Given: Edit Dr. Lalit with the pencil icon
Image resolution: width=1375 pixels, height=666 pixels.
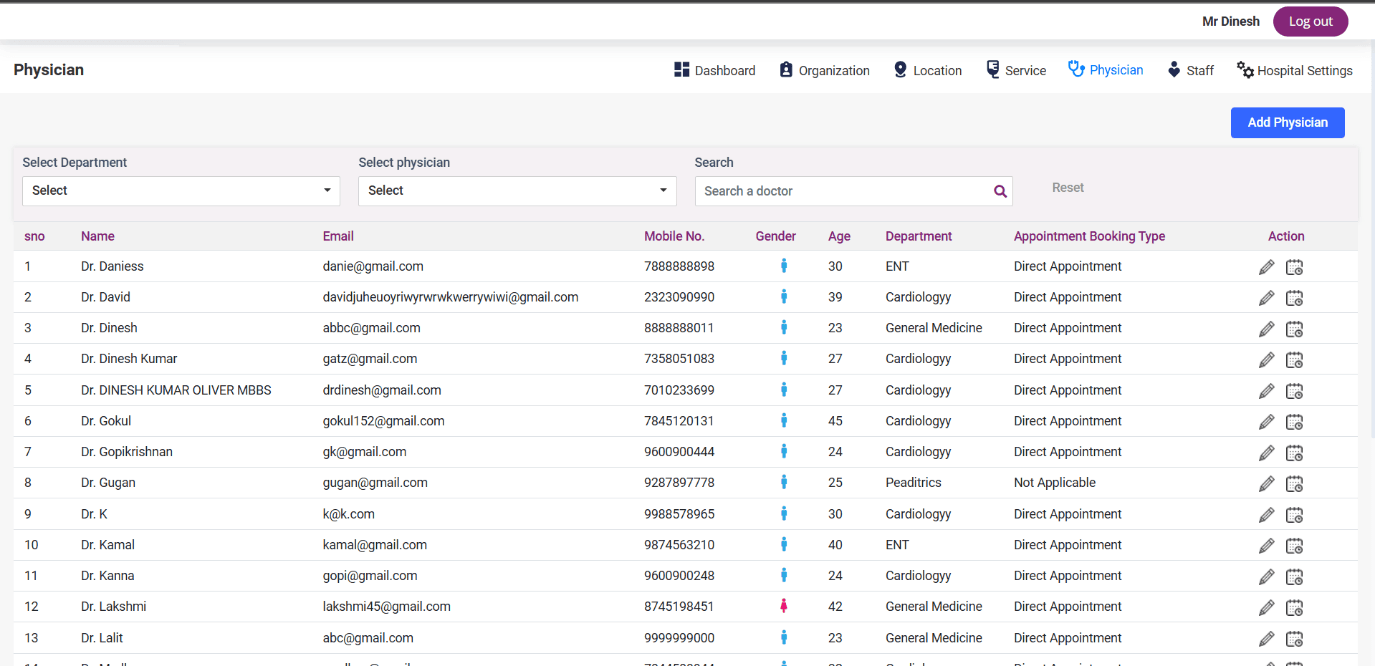Looking at the screenshot, I should point(1266,639).
